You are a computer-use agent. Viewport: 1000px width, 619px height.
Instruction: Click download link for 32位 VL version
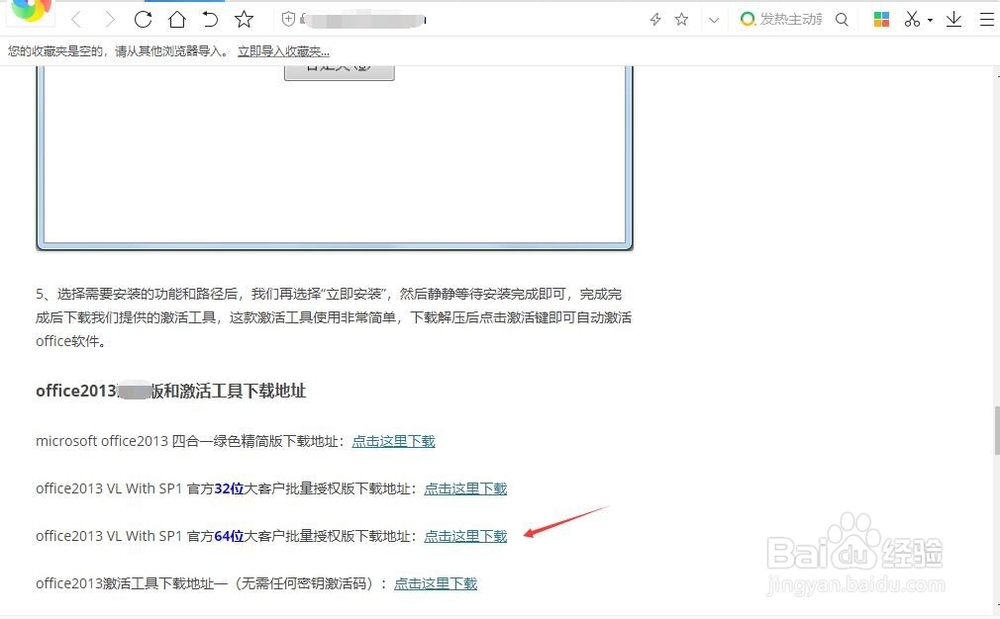click(x=466, y=489)
